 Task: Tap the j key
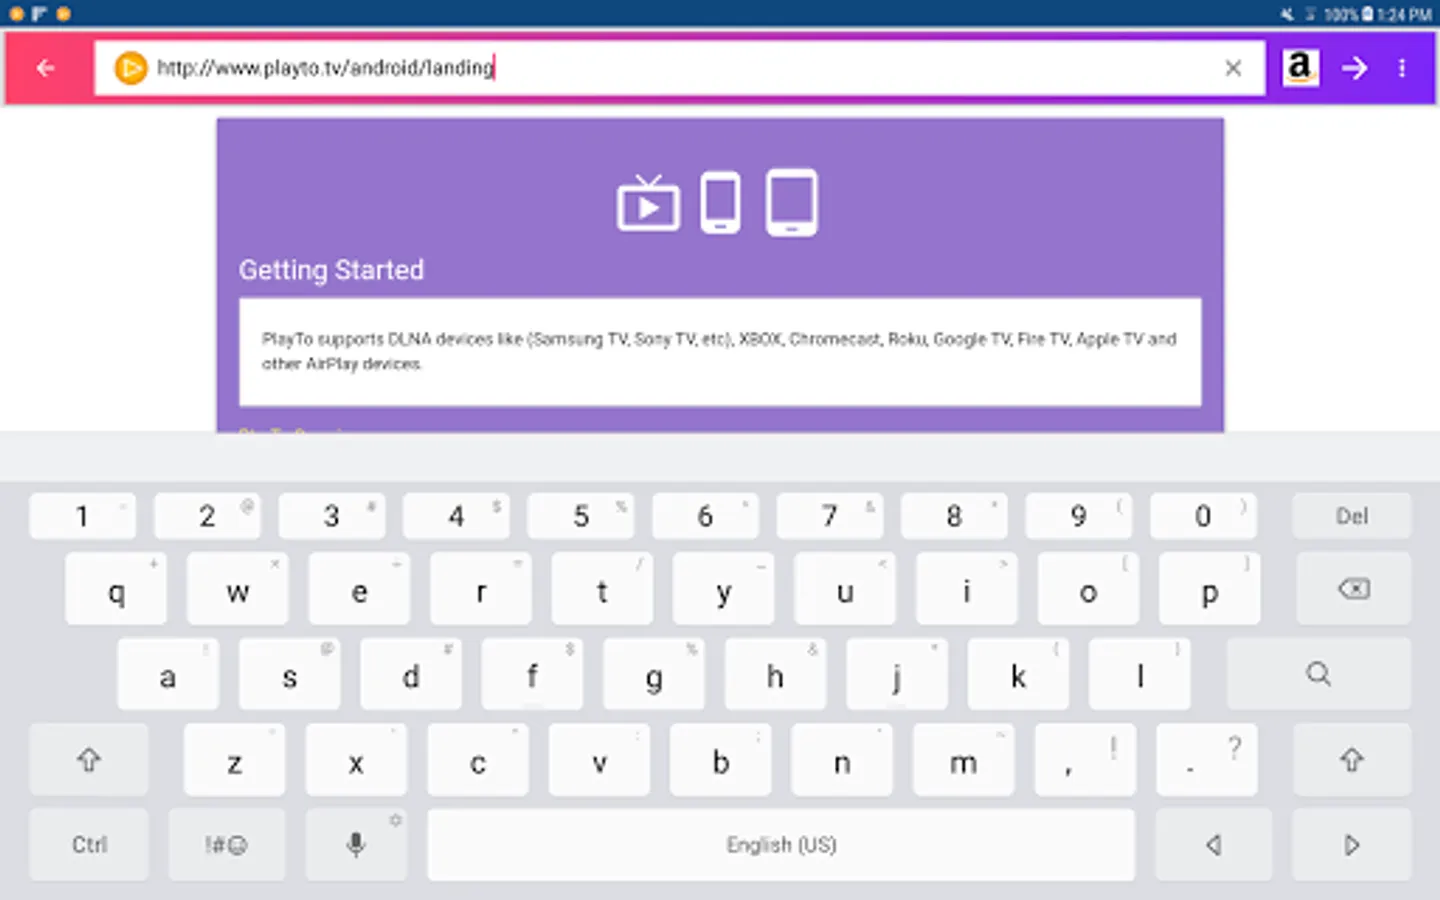[x=897, y=675]
